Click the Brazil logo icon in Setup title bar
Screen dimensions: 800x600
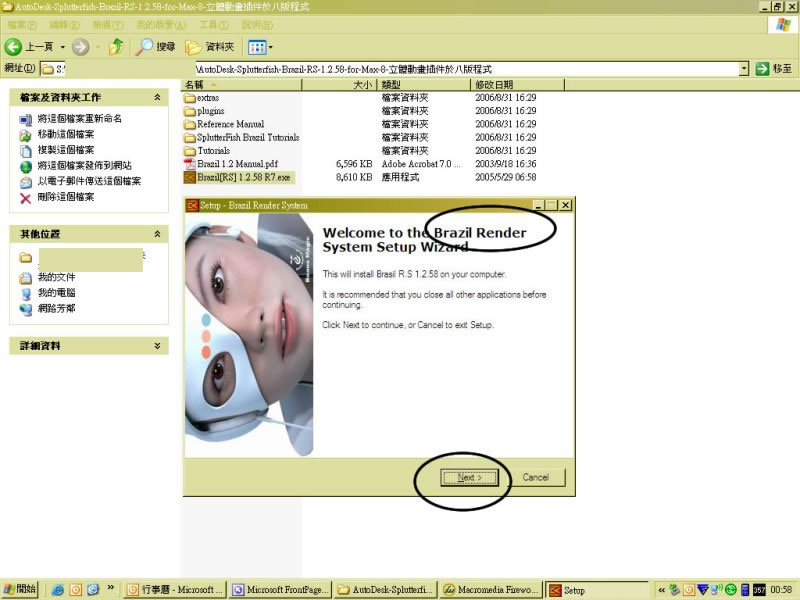[x=192, y=205]
